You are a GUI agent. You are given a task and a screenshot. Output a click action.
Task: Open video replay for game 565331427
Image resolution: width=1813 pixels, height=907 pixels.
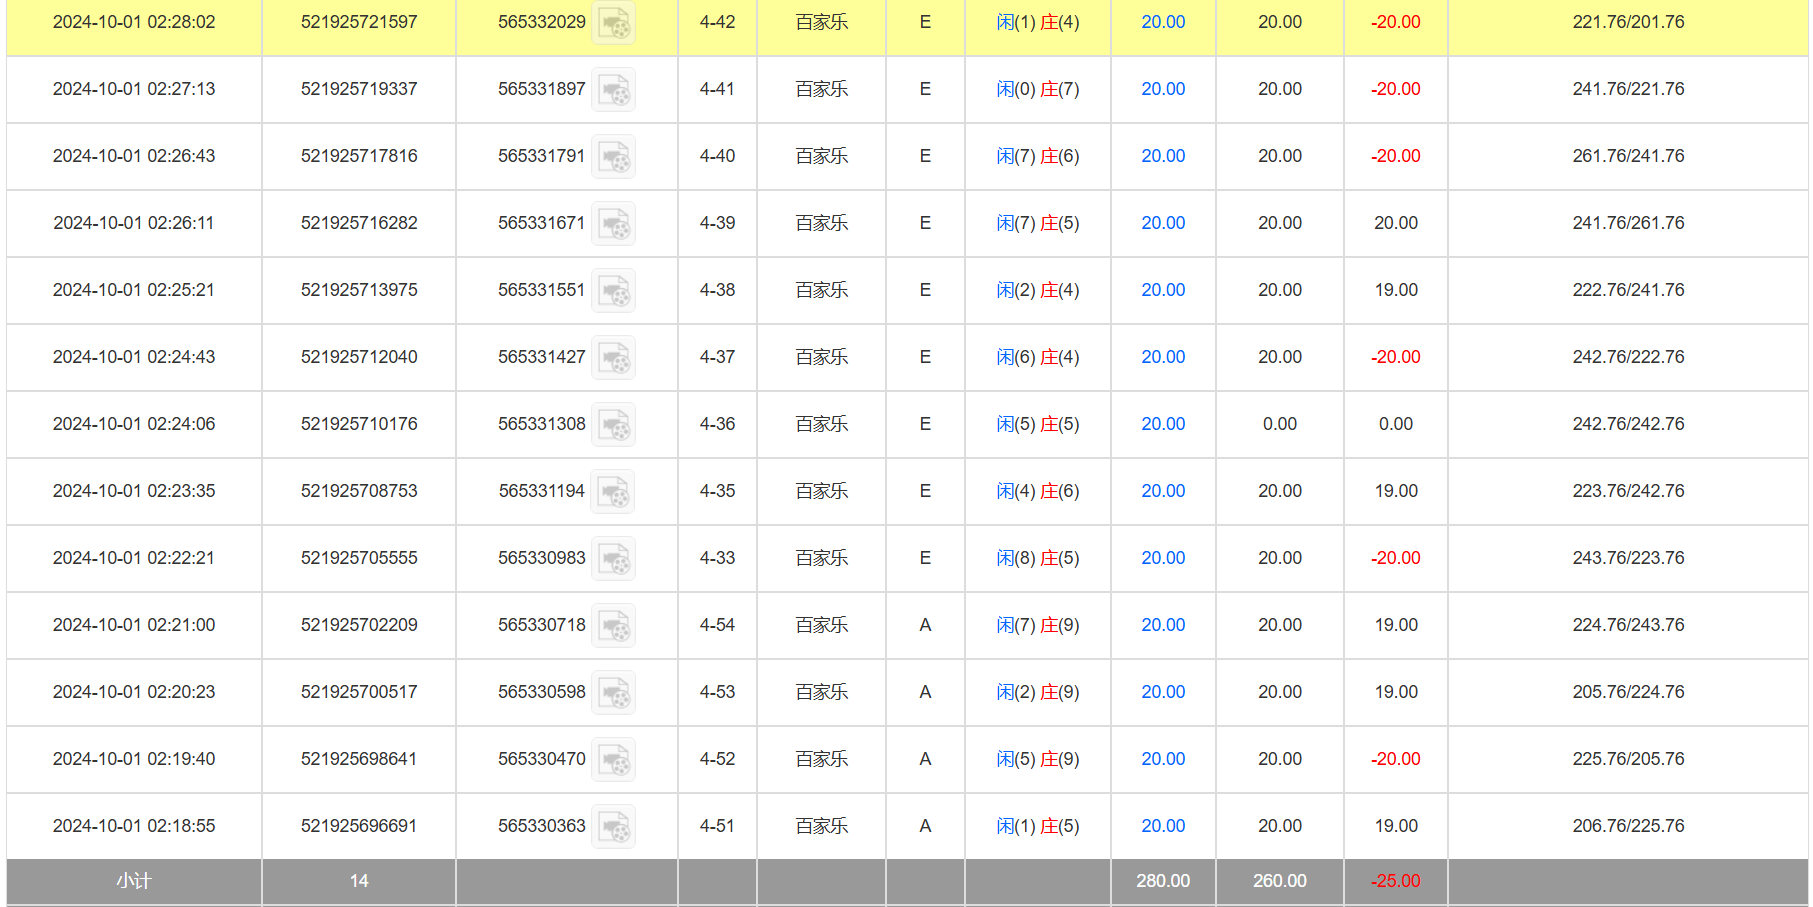click(x=613, y=358)
